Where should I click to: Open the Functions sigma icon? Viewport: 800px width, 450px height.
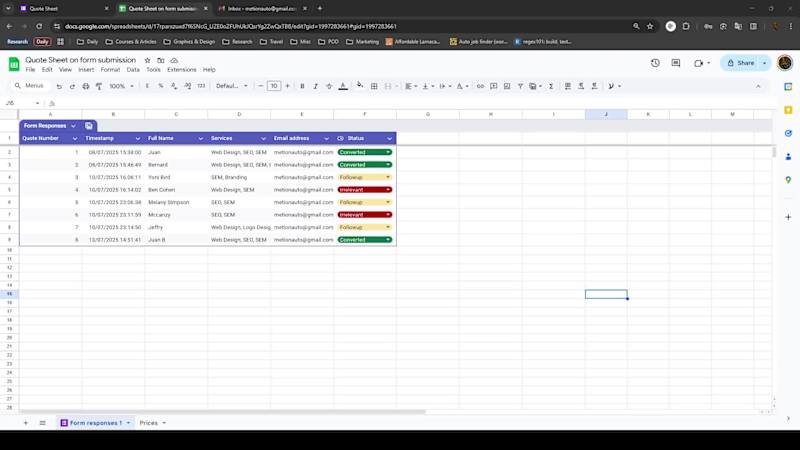coord(551,86)
